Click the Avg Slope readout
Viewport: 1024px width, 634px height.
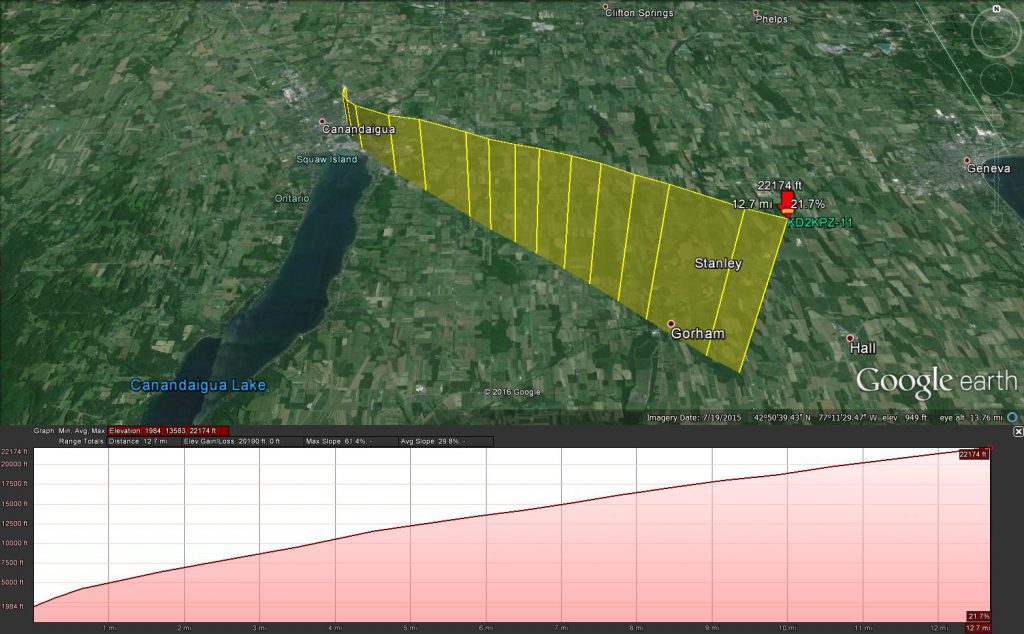click(430, 440)
